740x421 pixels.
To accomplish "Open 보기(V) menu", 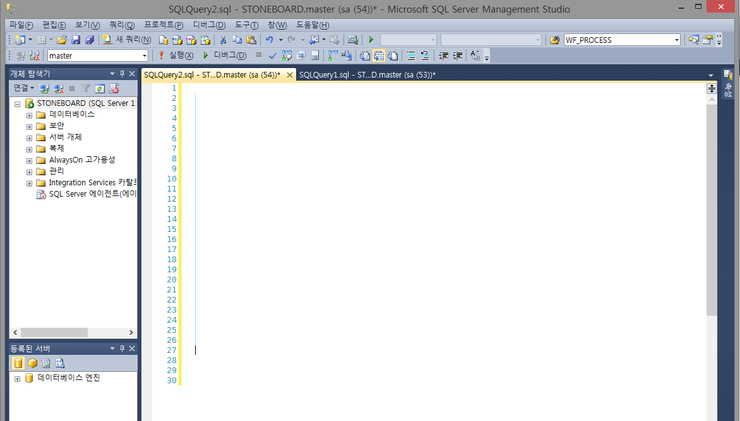I will point(87,25).
